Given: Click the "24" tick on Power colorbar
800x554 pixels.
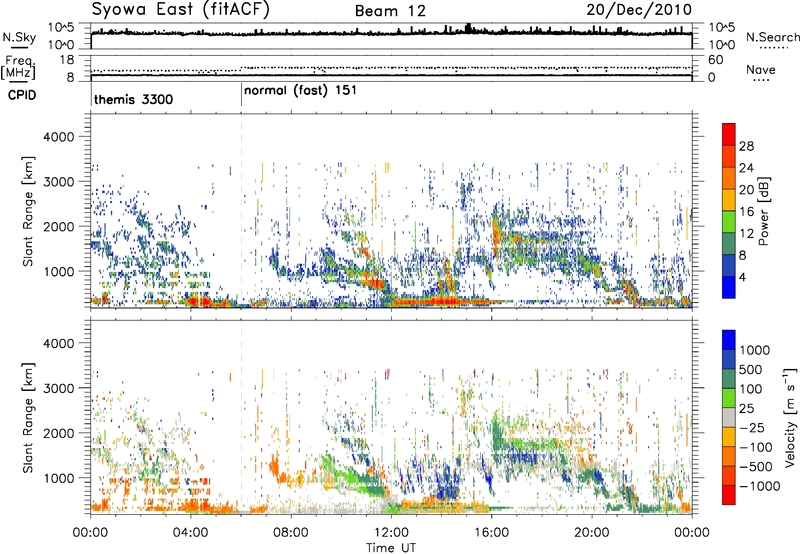Looking at the screenshot, I should [x=746, y=168].
